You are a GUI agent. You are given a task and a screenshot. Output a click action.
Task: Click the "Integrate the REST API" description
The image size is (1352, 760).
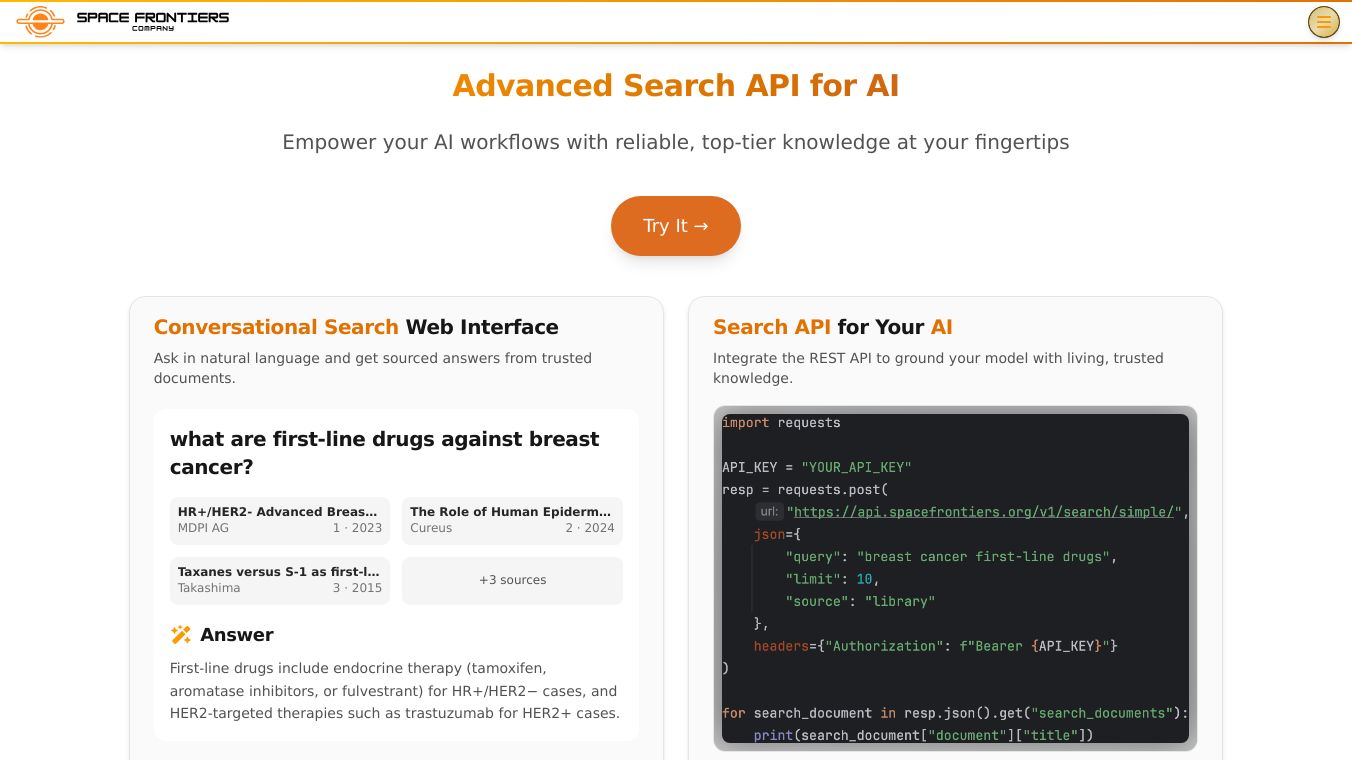click(938, 368)
